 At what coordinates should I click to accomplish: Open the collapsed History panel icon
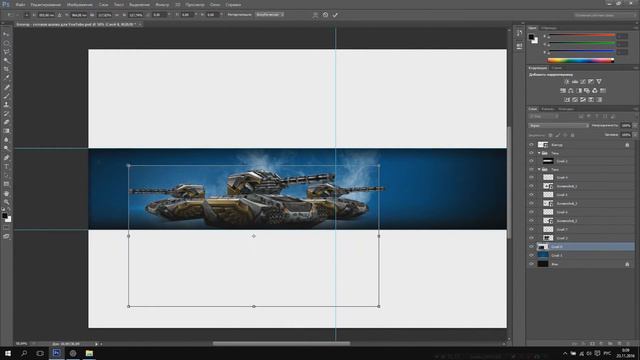(519, 33)
